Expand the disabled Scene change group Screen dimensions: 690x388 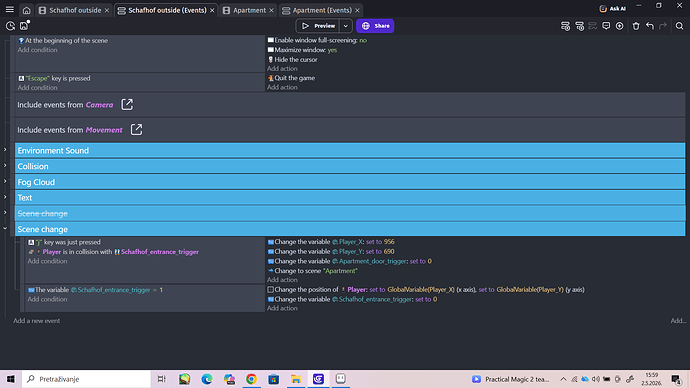coord(5,213)
